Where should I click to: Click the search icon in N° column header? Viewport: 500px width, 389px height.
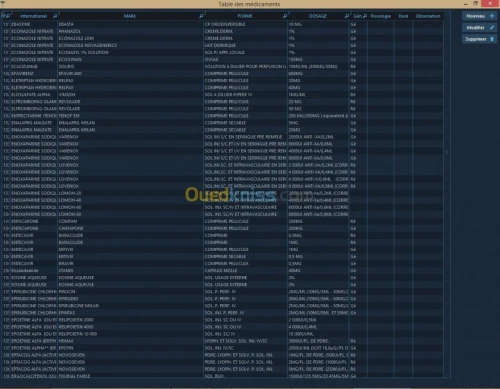pos(8,16)
